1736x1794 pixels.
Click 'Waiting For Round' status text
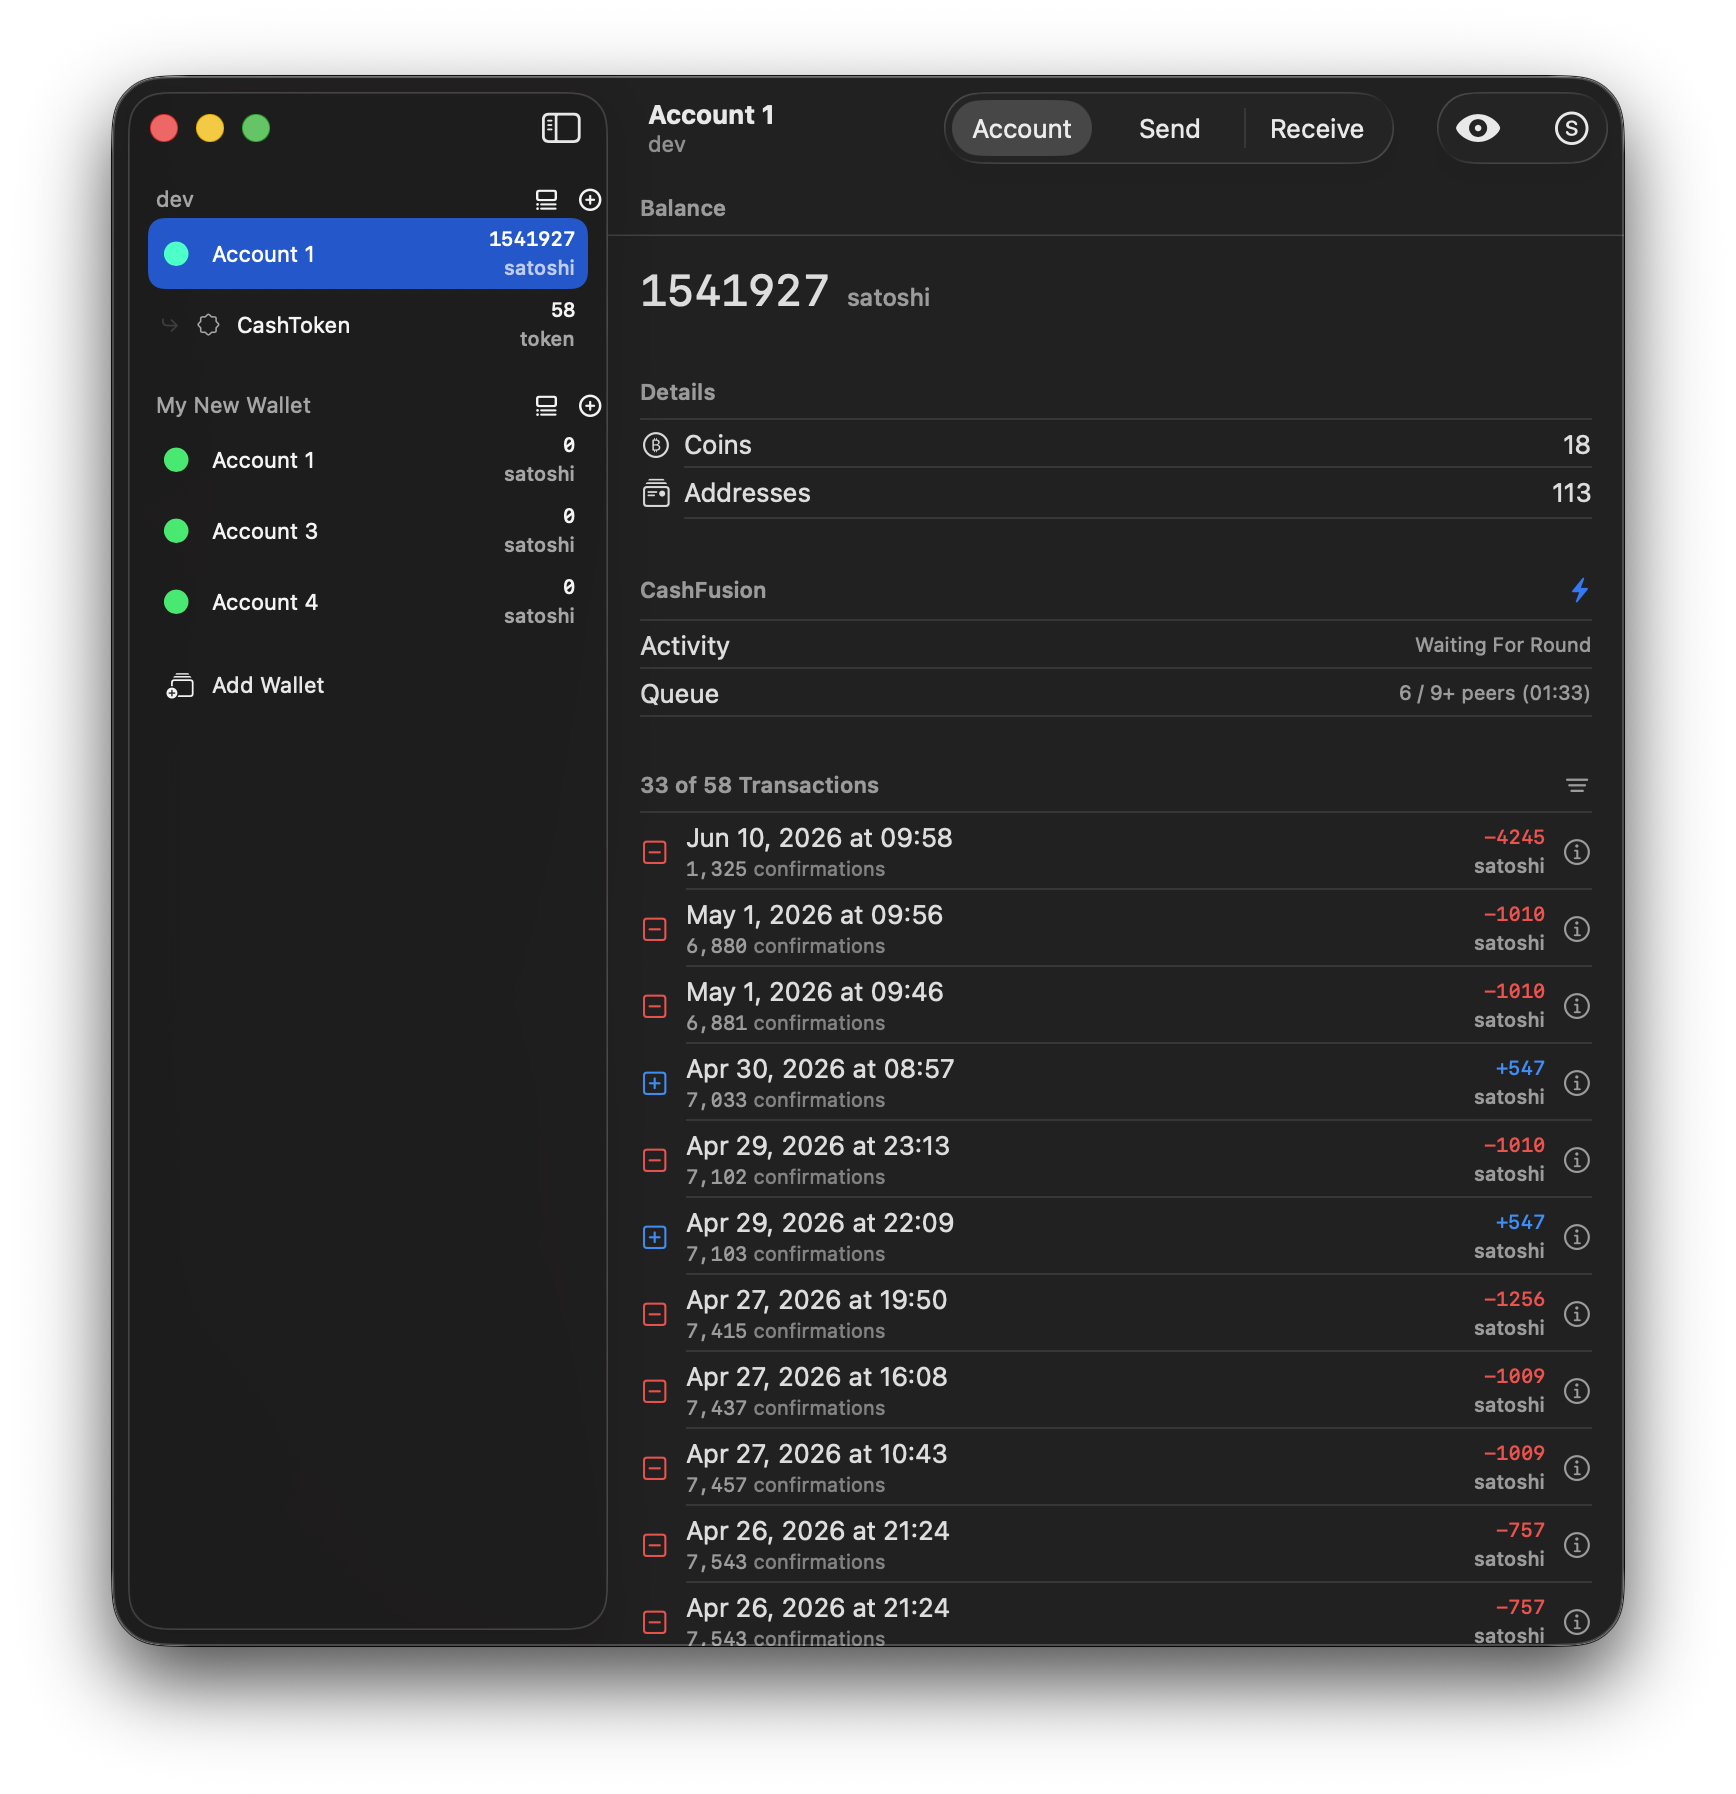[1502, 645]
